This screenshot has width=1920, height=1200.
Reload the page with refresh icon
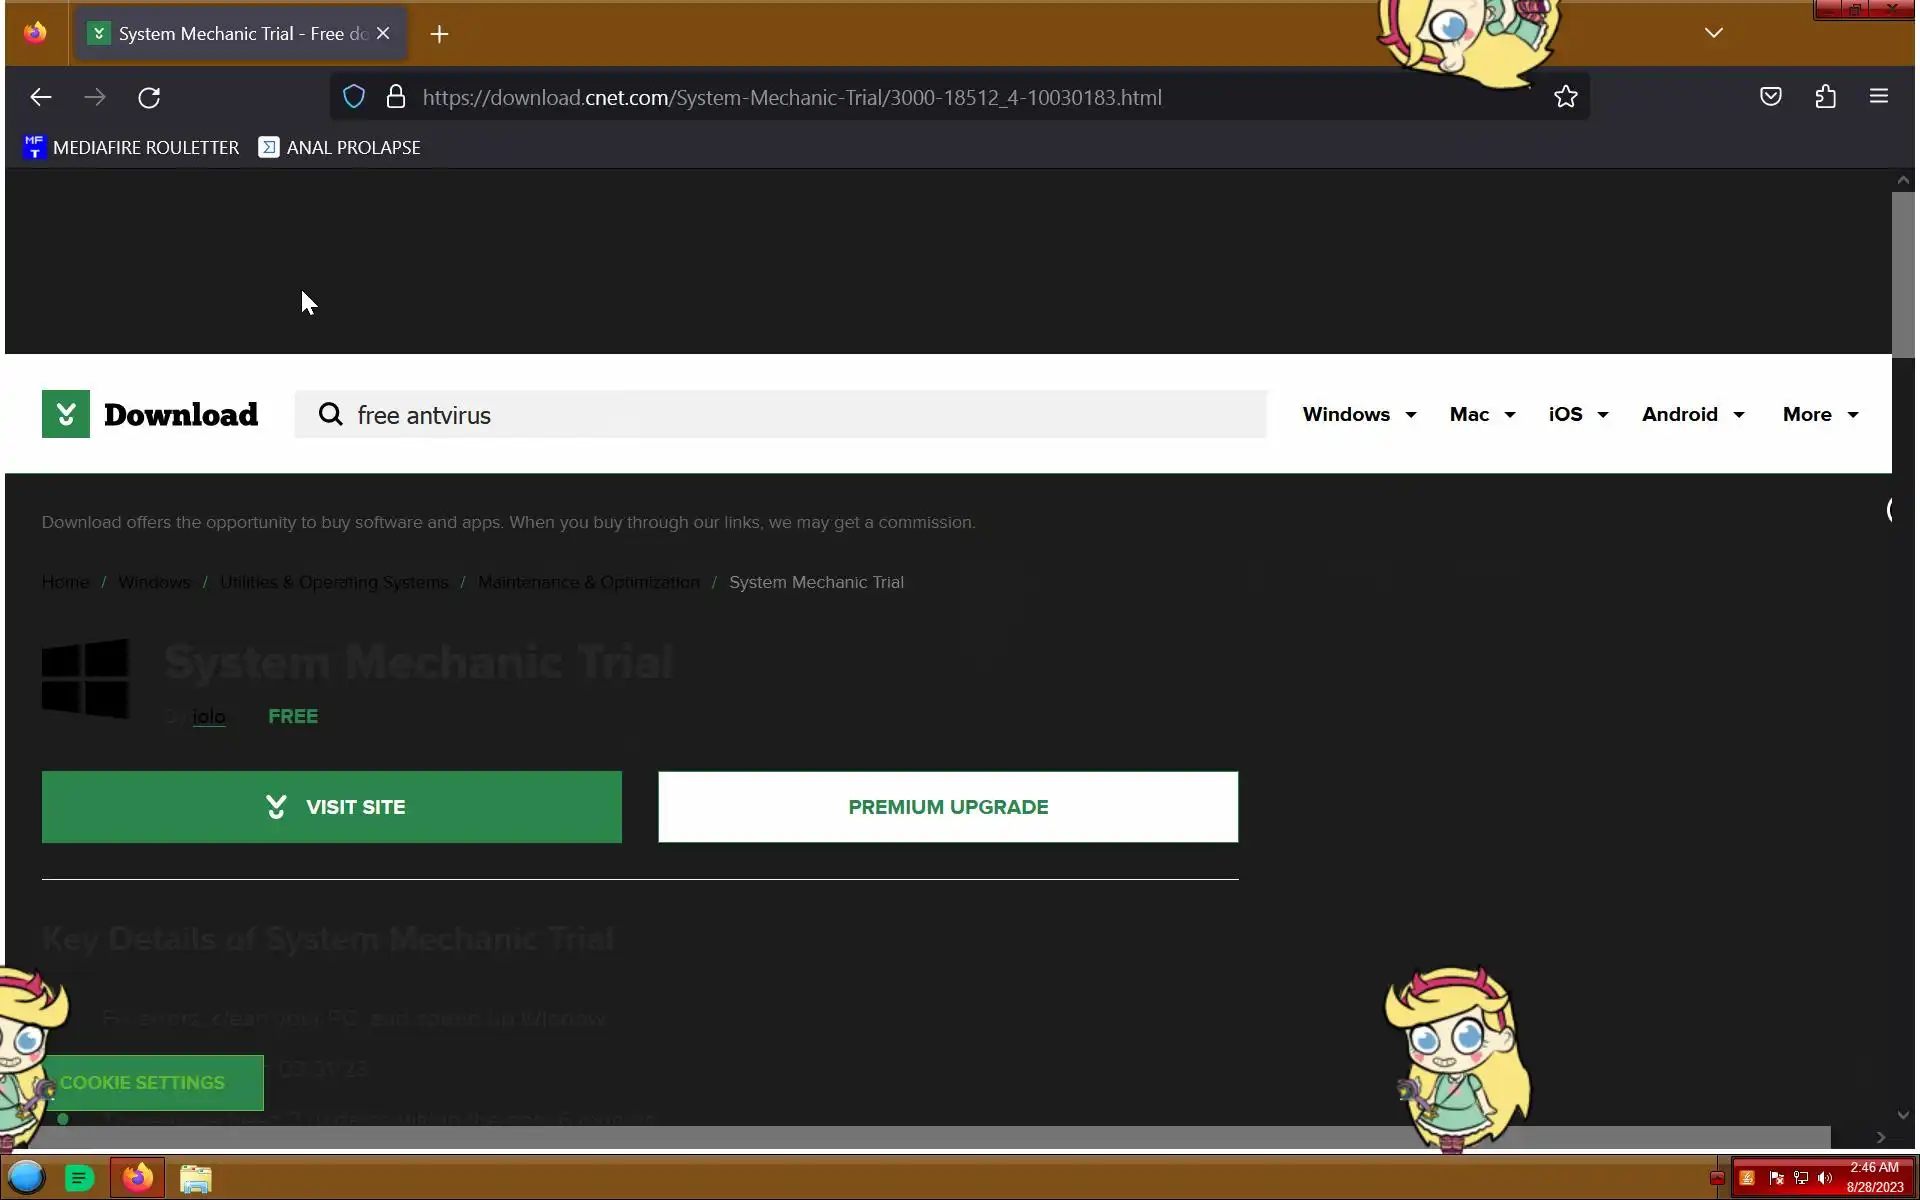[x=149, y=97]
